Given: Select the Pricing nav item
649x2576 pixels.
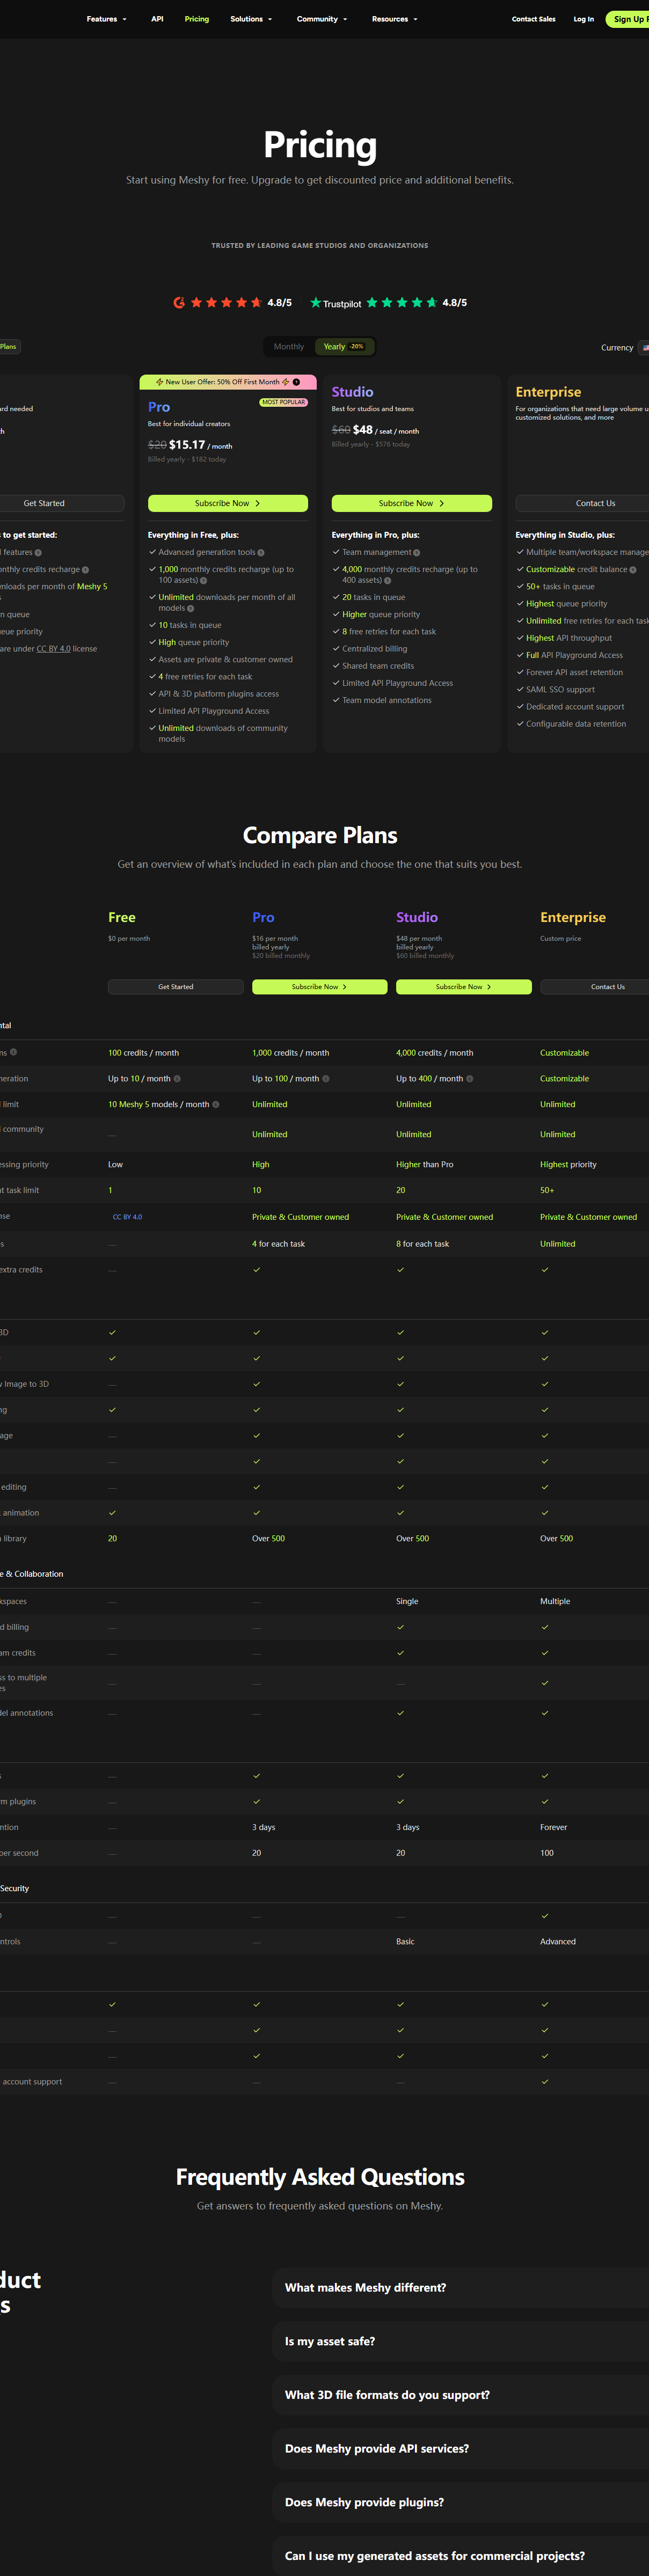Looking at the screenshot, I should pyautogui.click(x=197, y=19).
